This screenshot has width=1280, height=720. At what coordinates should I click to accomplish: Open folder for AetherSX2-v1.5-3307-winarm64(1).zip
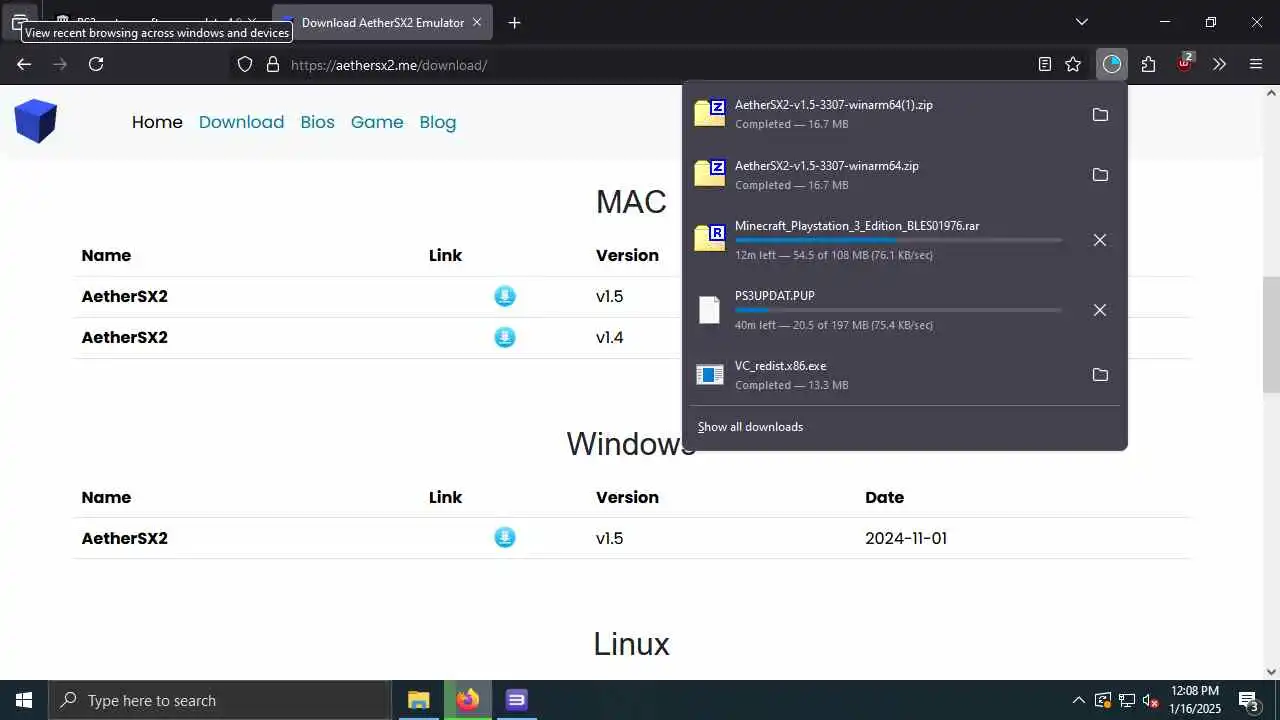[1100, 115]
